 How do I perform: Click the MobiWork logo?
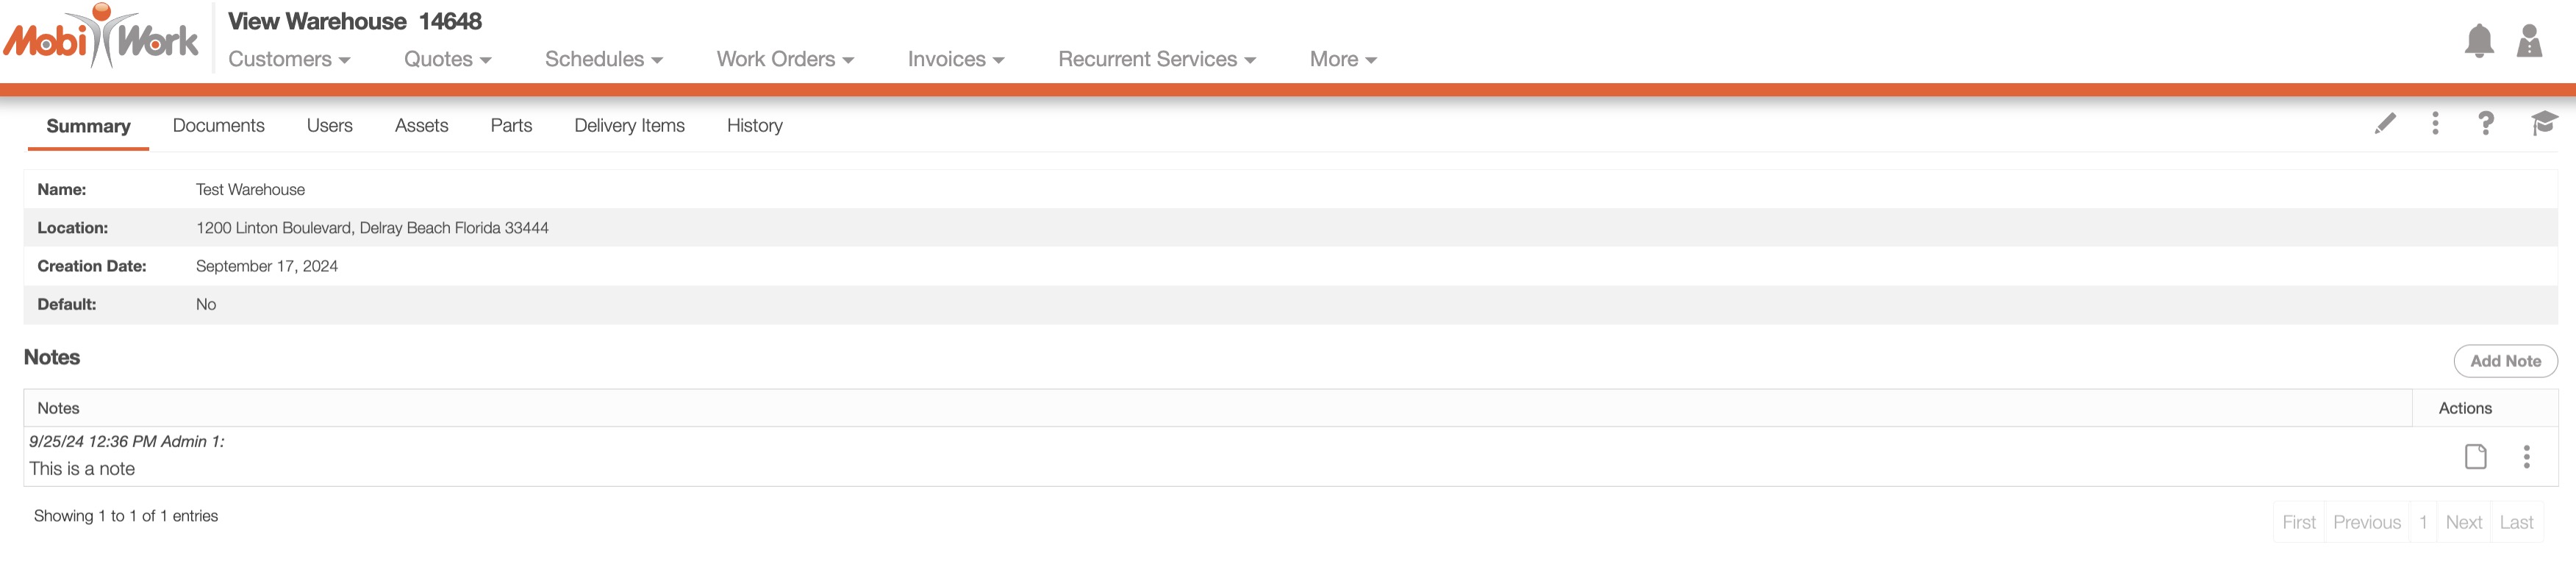tap(101, 37)
